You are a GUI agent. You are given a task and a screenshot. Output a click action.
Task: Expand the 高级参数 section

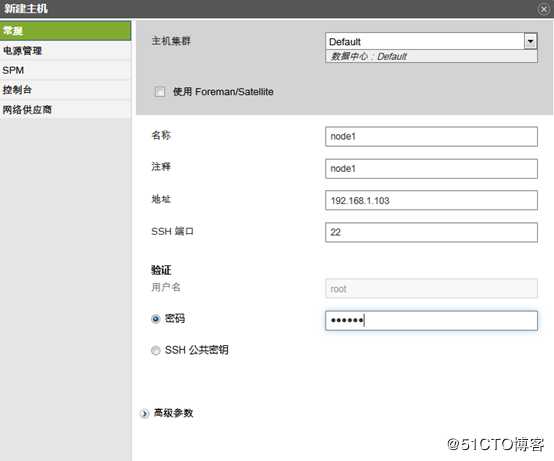click(144, 413)
